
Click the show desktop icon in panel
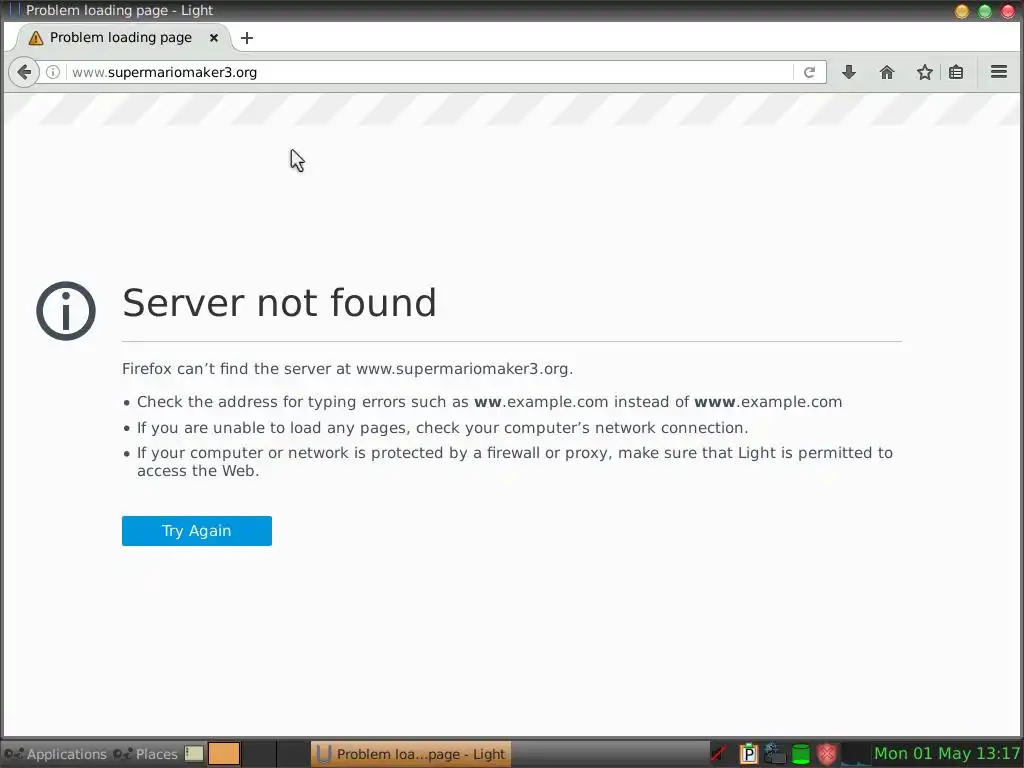point(194,754)
